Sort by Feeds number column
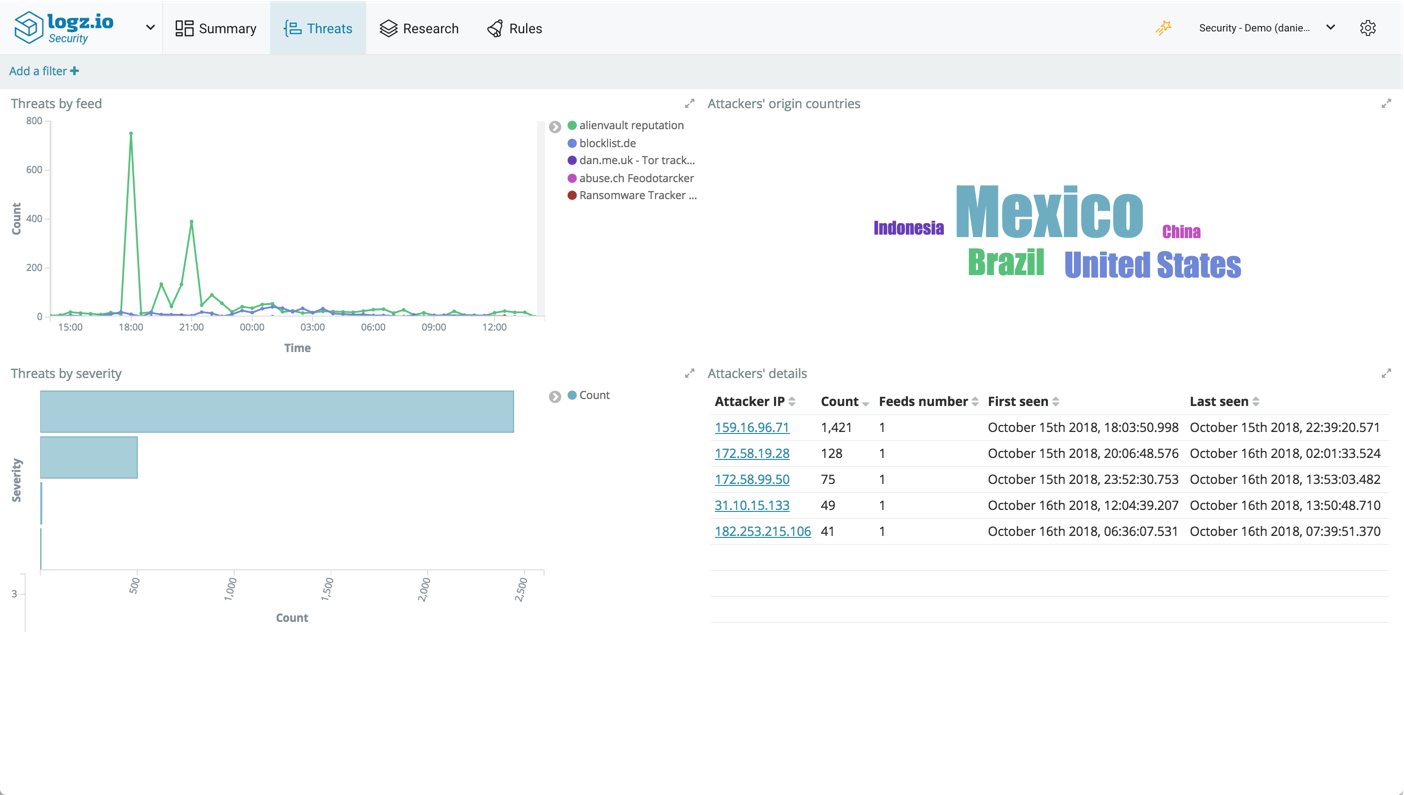This screenshot has width=1404, height=795. (x=928, y=401)
